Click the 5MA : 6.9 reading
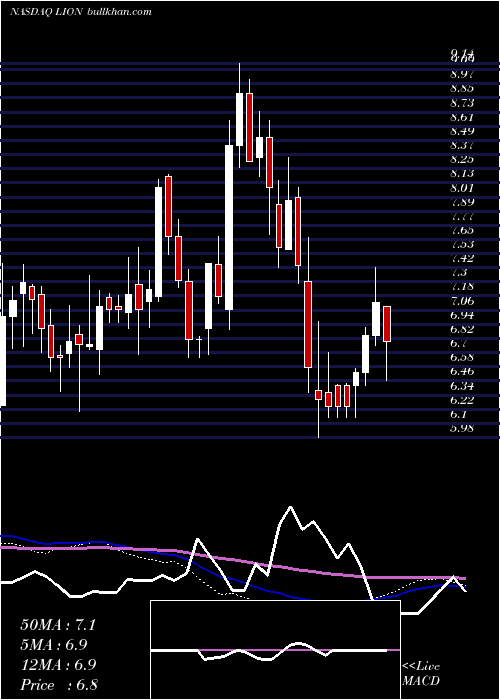The height and width of the screenshot is (700, 500). pos(54,645)
